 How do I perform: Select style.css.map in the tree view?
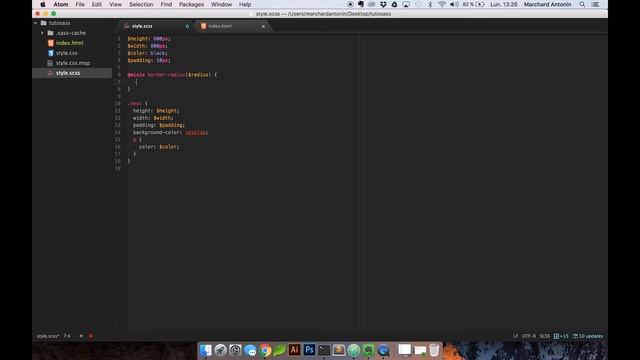click(x=73, y=63)
